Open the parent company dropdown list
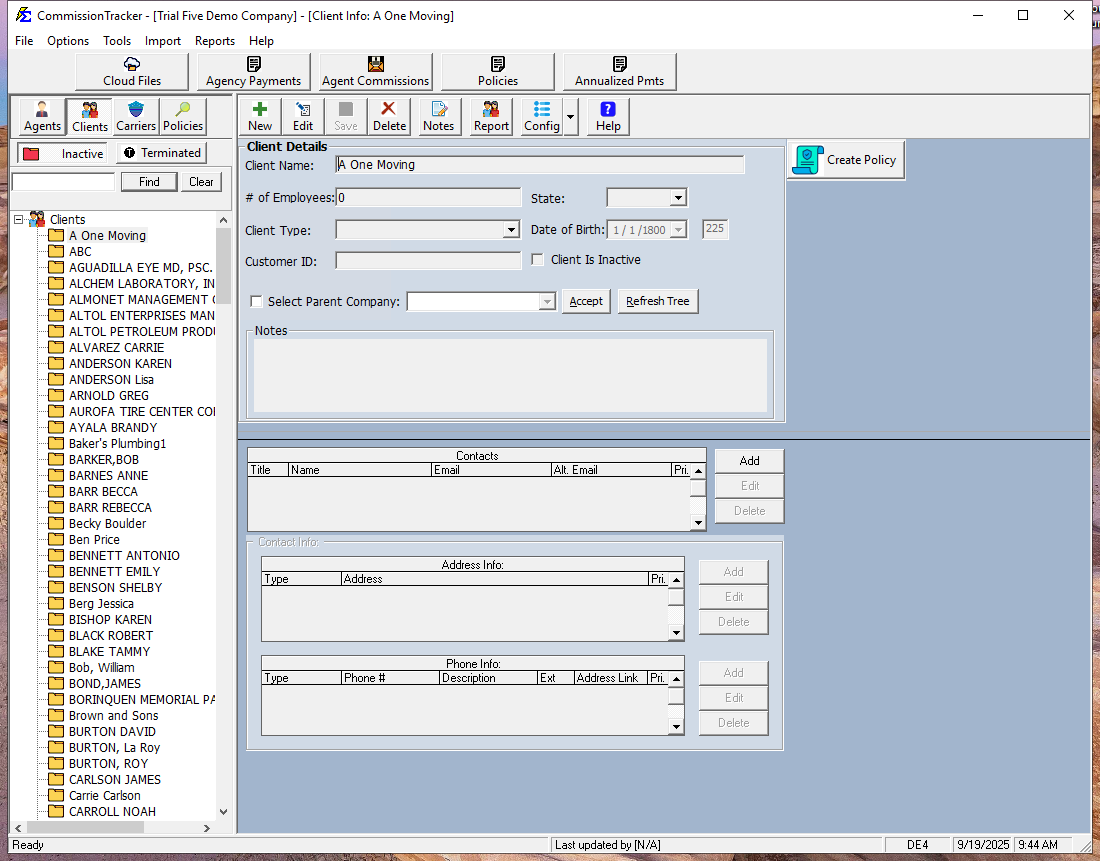Screen dimensions: 1100x861 [547, 302]
